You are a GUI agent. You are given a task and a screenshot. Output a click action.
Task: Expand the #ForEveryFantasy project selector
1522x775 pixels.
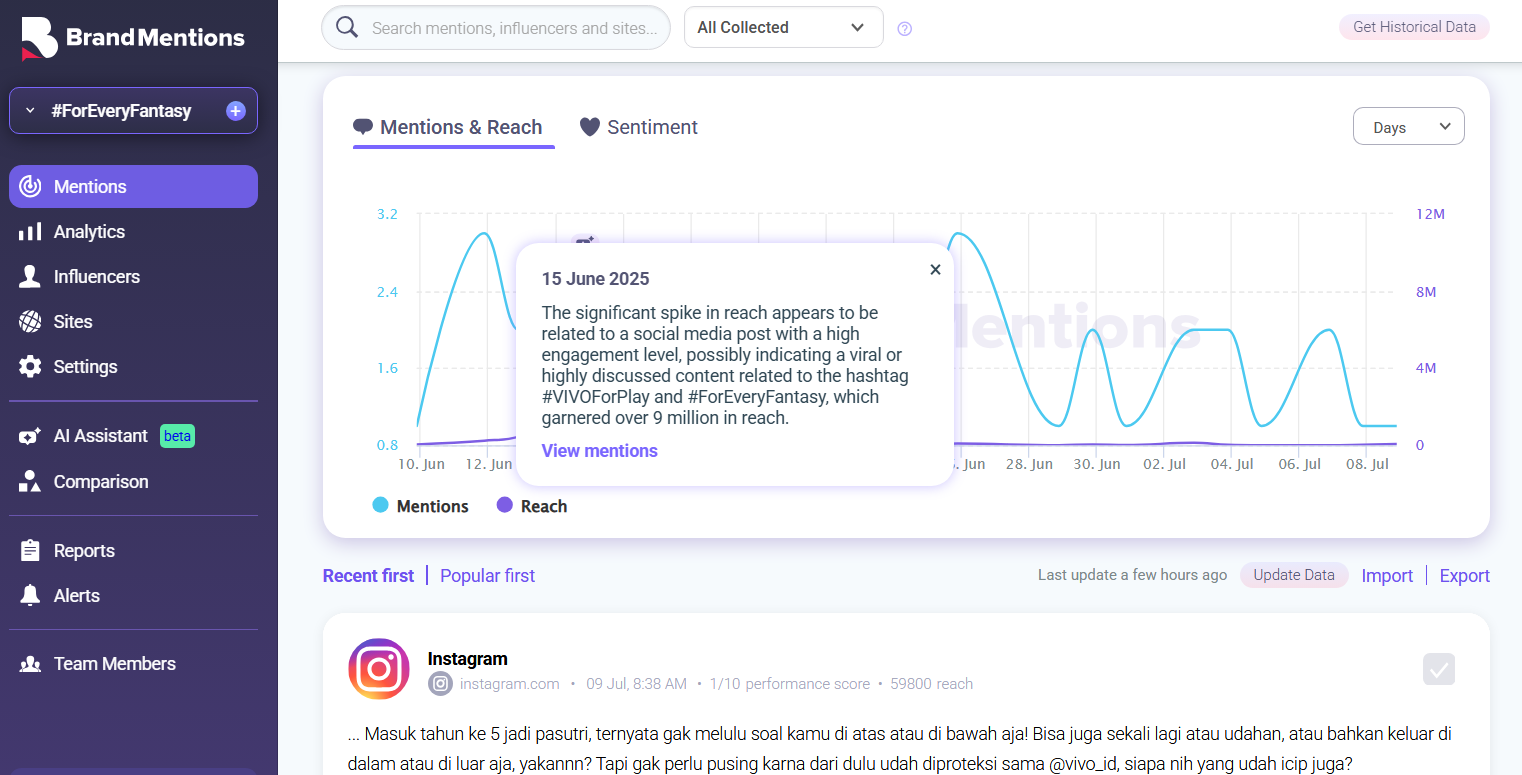click(31, 111)
